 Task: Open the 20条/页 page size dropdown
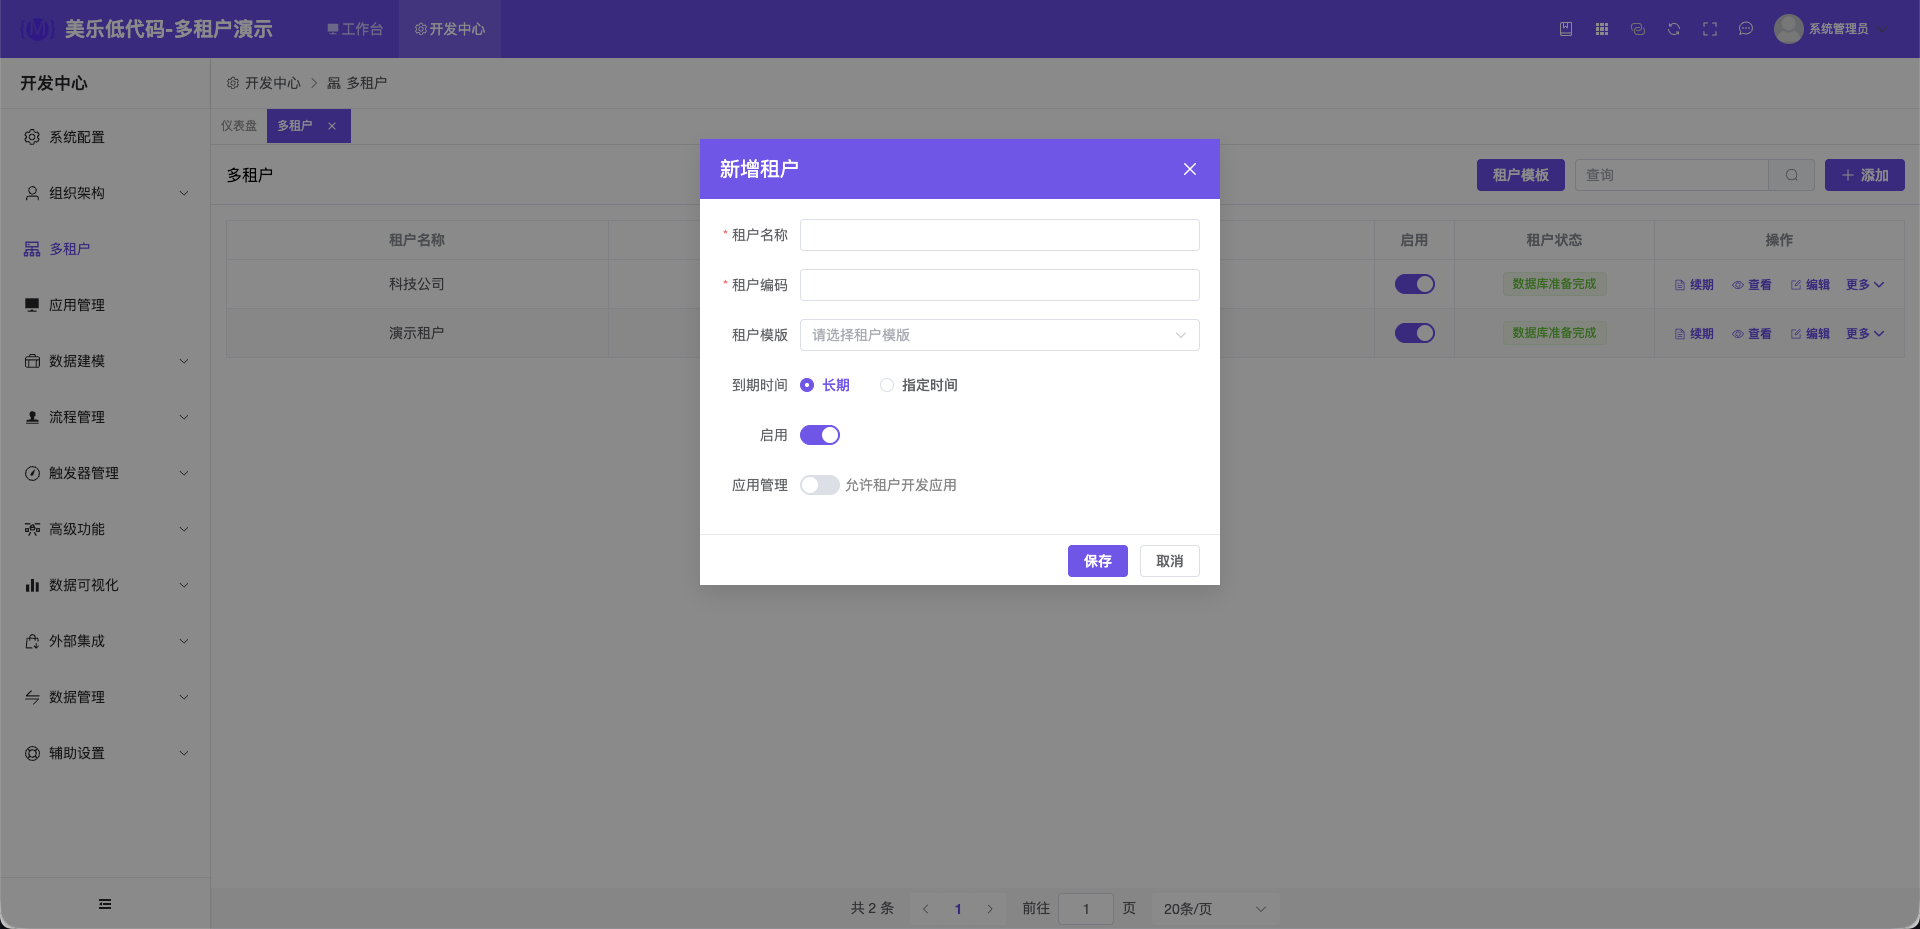pos(1215,909)
